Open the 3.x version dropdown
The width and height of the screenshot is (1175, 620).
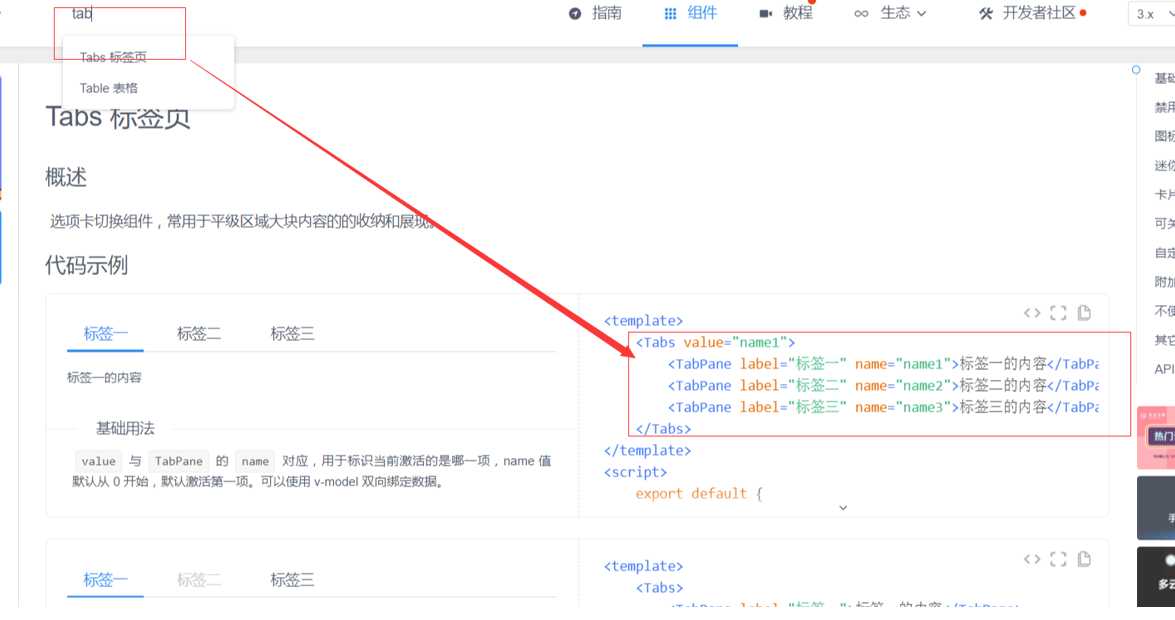1153,14
